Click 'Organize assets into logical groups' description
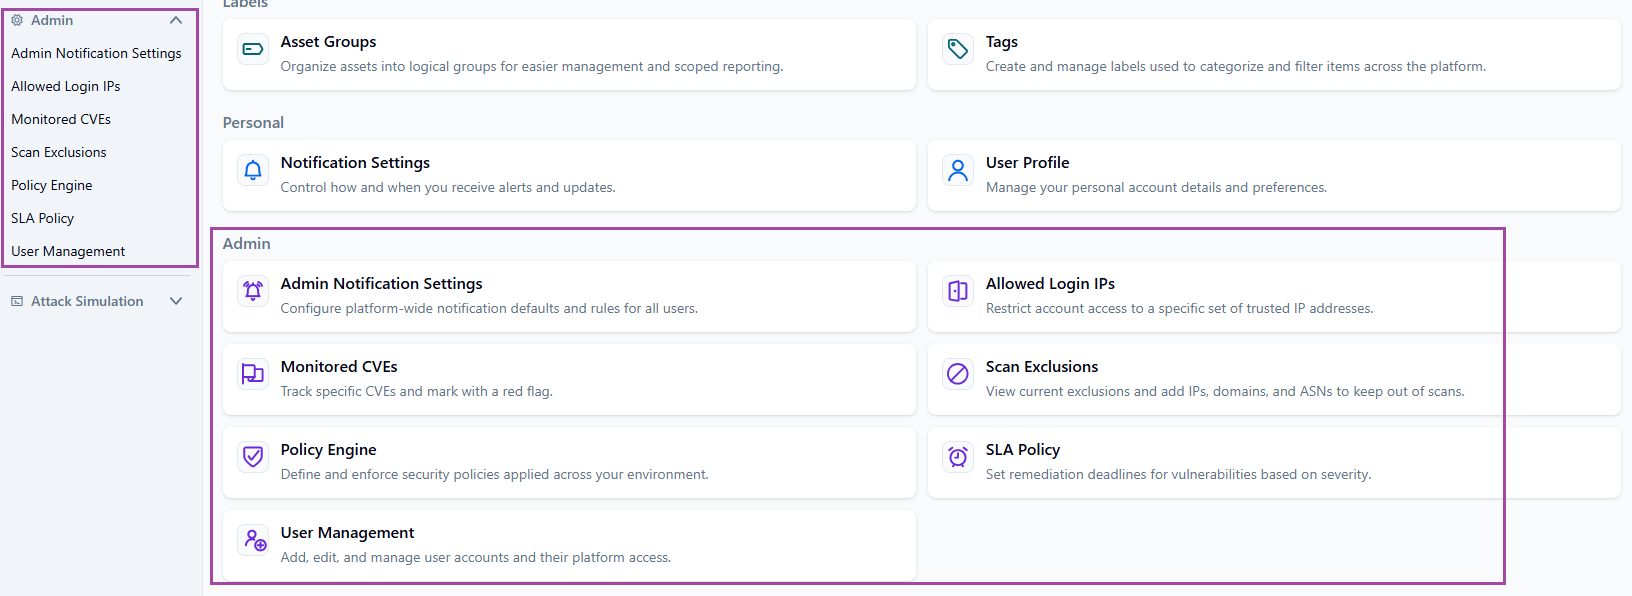Viewport: 1632px width, 596px height. click(x=532, y=67)
